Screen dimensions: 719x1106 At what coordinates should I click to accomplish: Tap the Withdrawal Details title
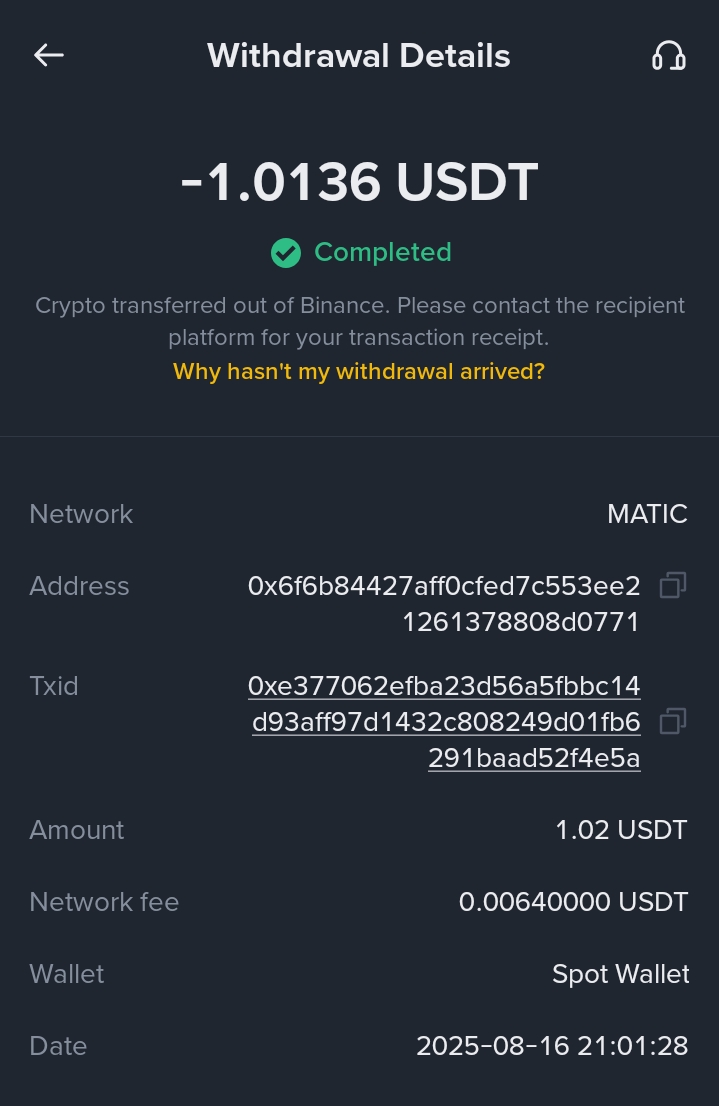(359, 56)
